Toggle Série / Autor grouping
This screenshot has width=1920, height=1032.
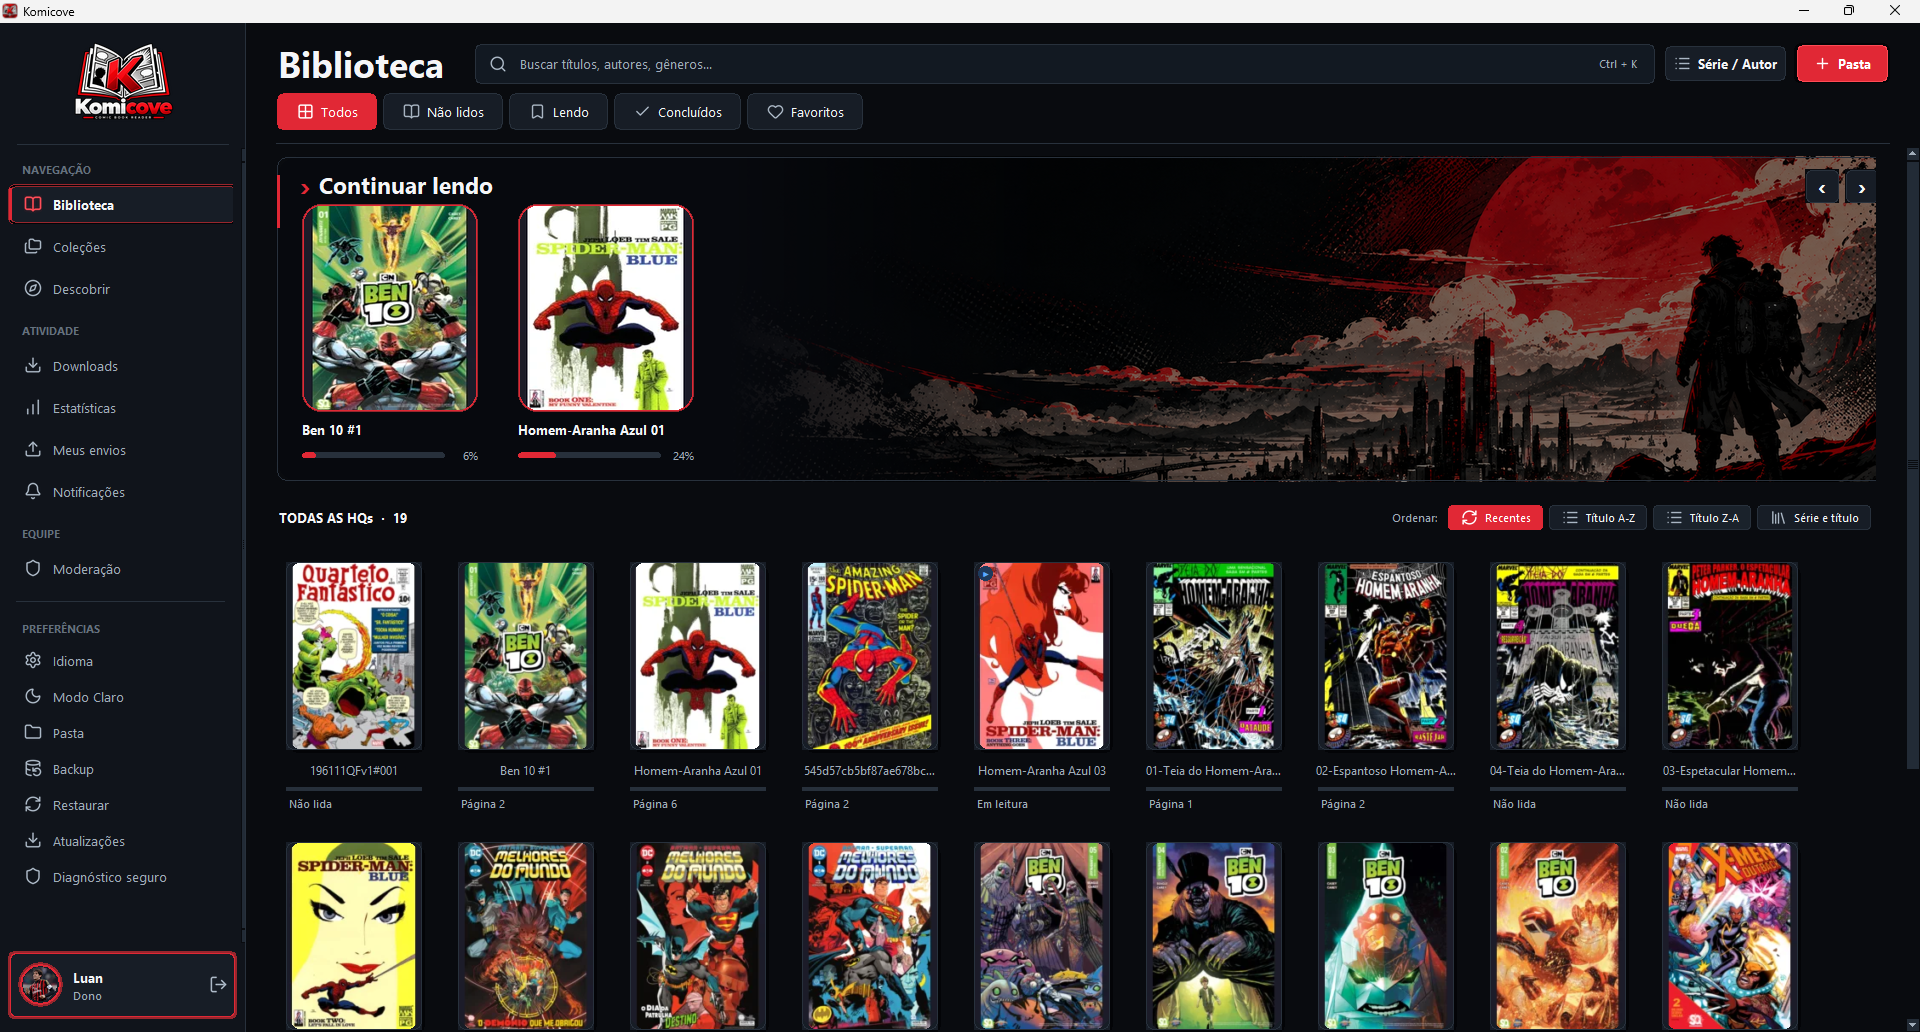pos(1725,64)
